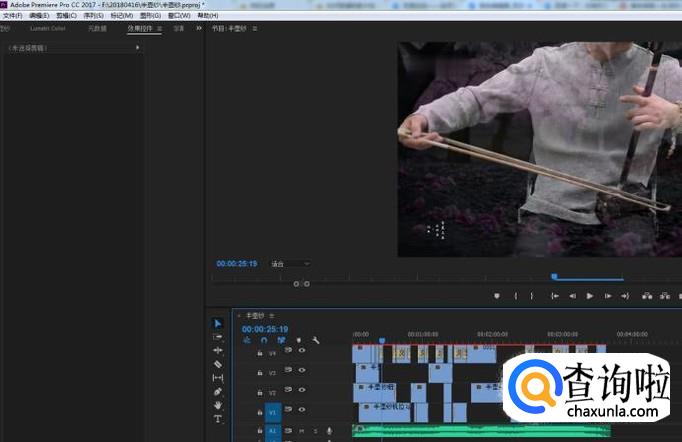Activate the Hand tool
Viewport: 682px width, 442px height.
(x=218, y=405)
